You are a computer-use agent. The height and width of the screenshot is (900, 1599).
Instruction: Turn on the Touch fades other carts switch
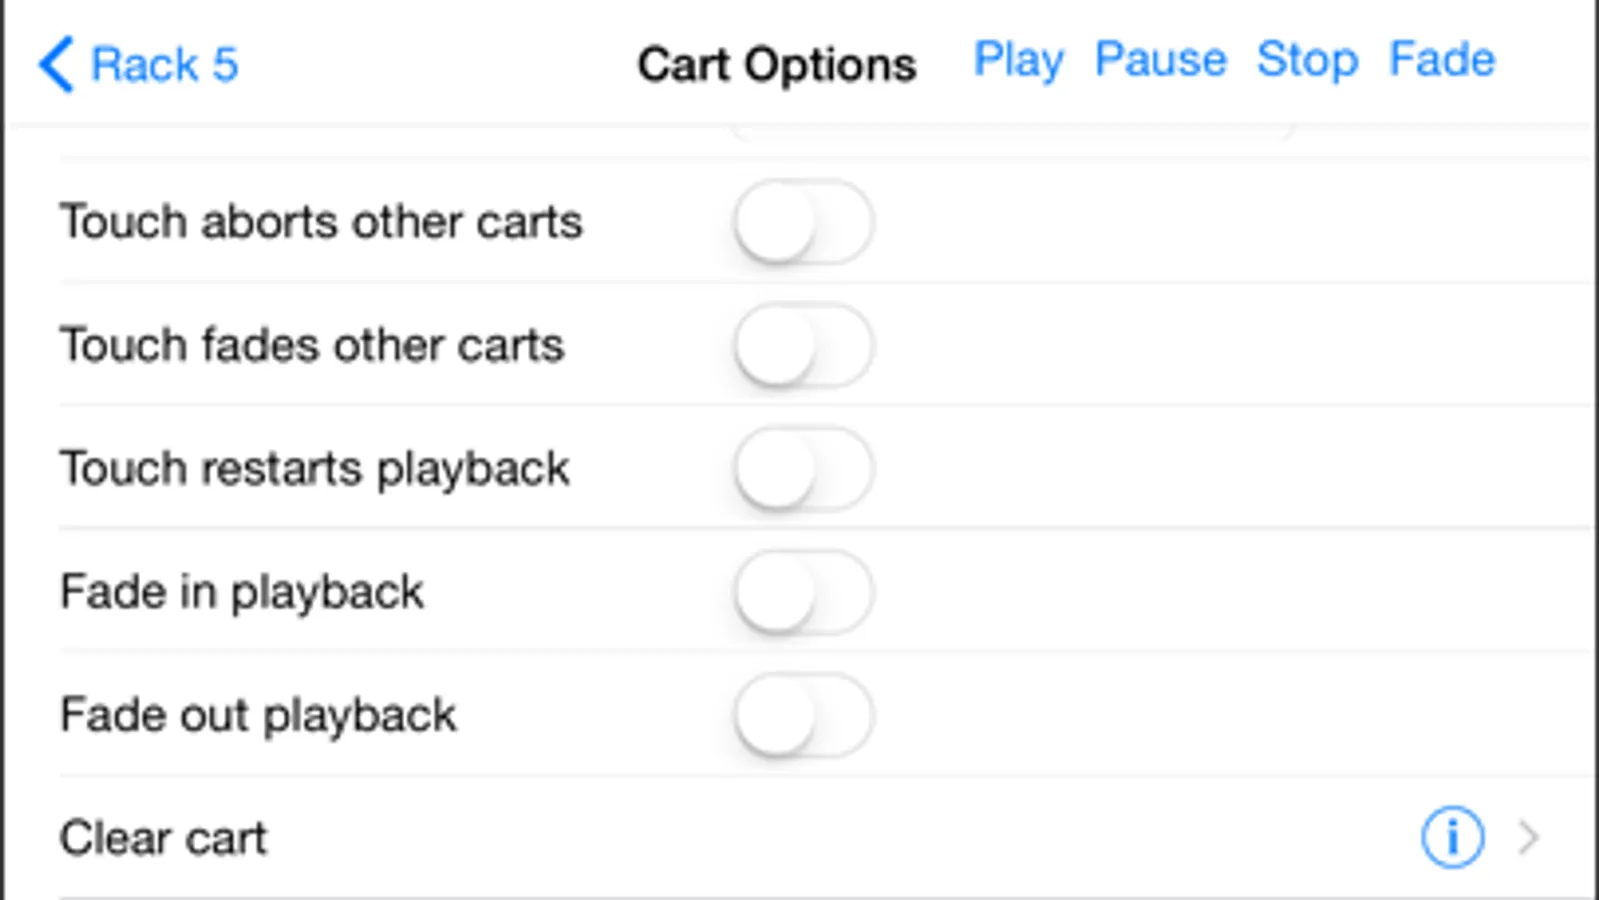803,346
